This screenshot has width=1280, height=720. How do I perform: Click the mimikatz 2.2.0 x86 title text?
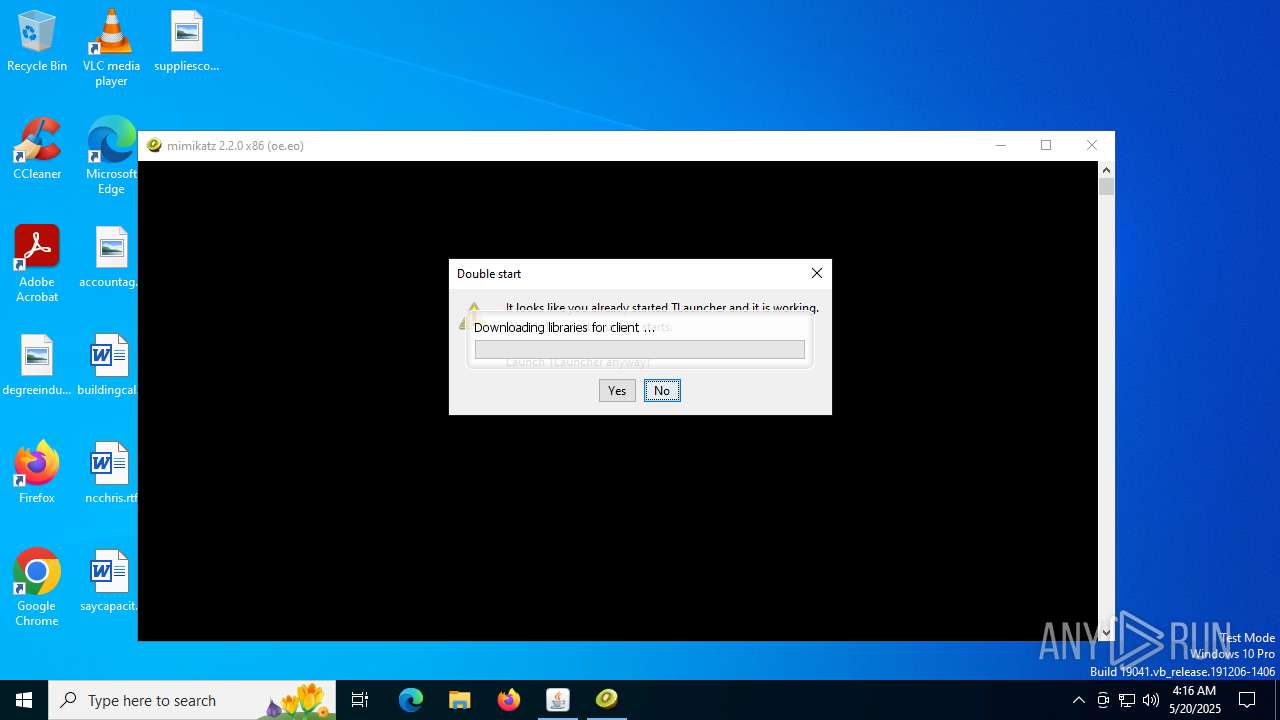coord(235,146)
